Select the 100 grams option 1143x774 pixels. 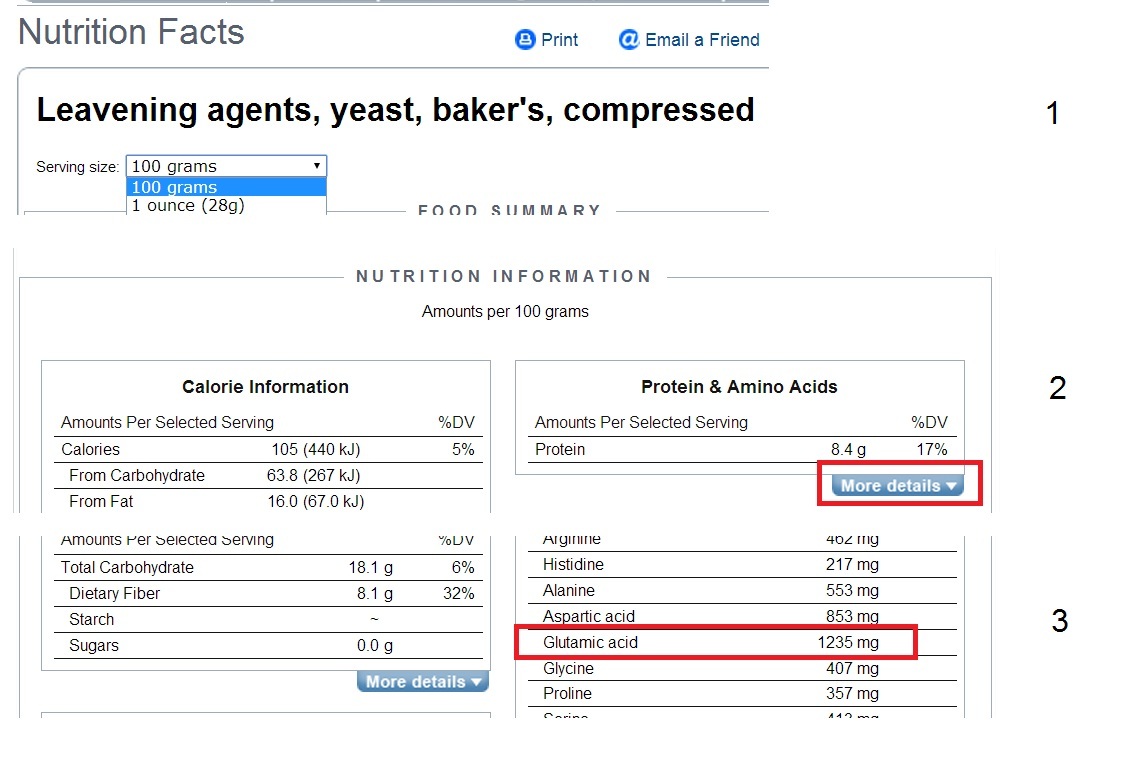(x=226, y=187)
